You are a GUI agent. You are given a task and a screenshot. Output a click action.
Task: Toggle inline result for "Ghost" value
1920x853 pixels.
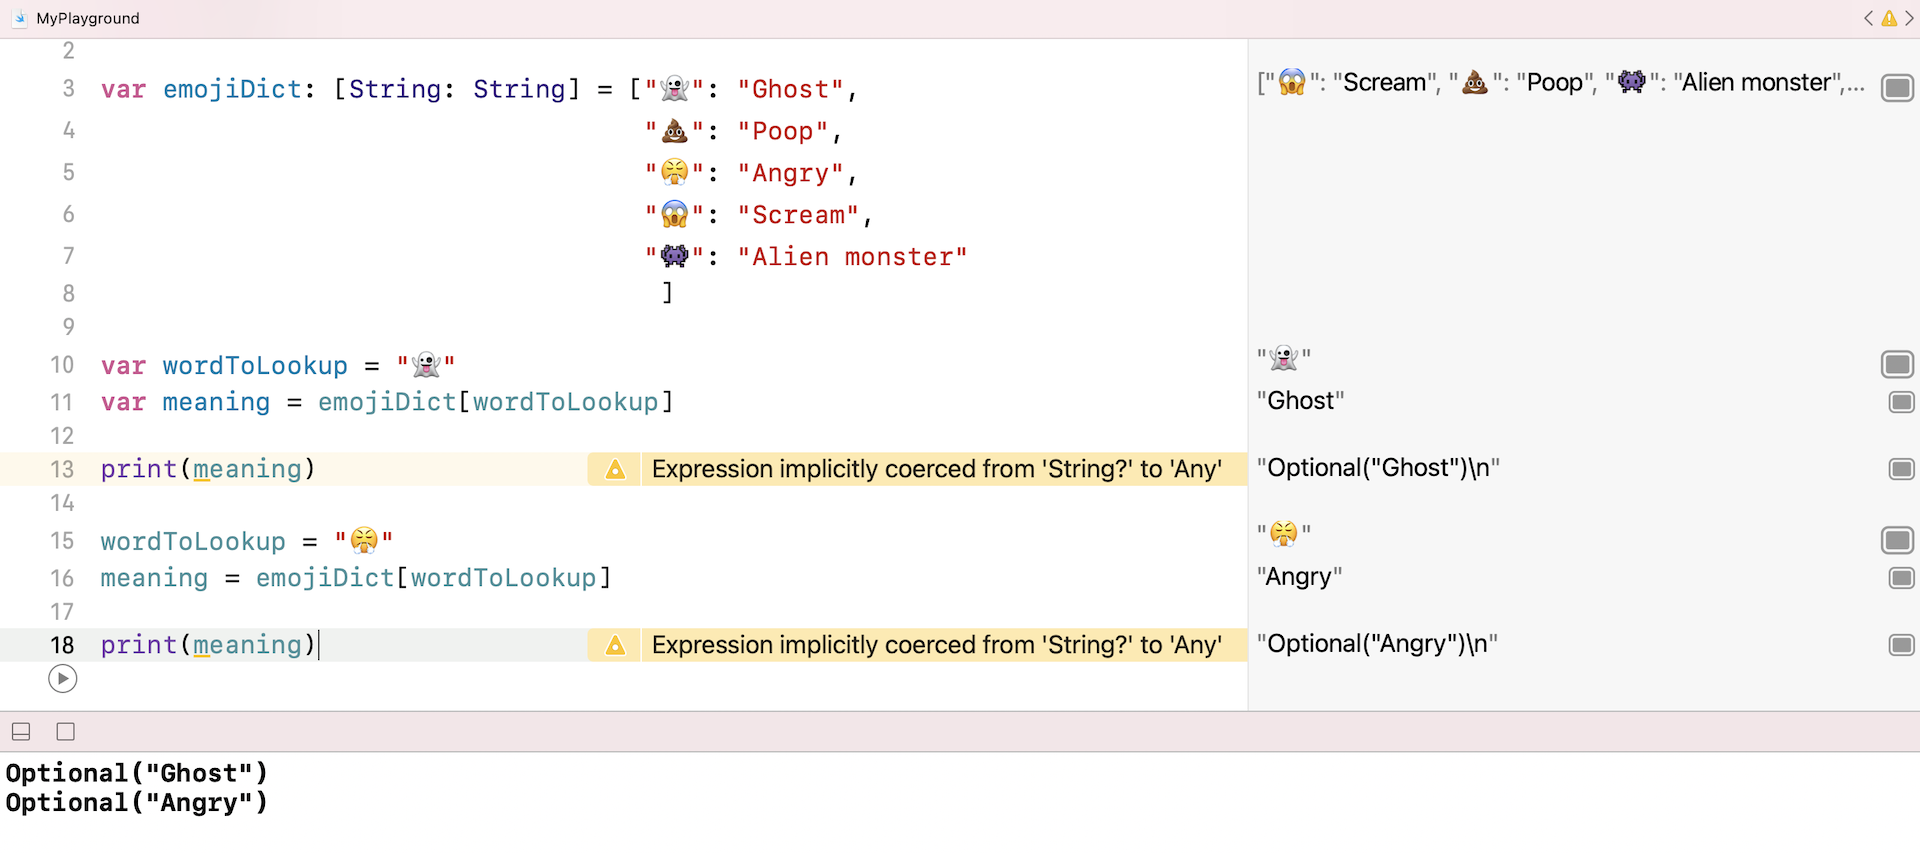1901,402
